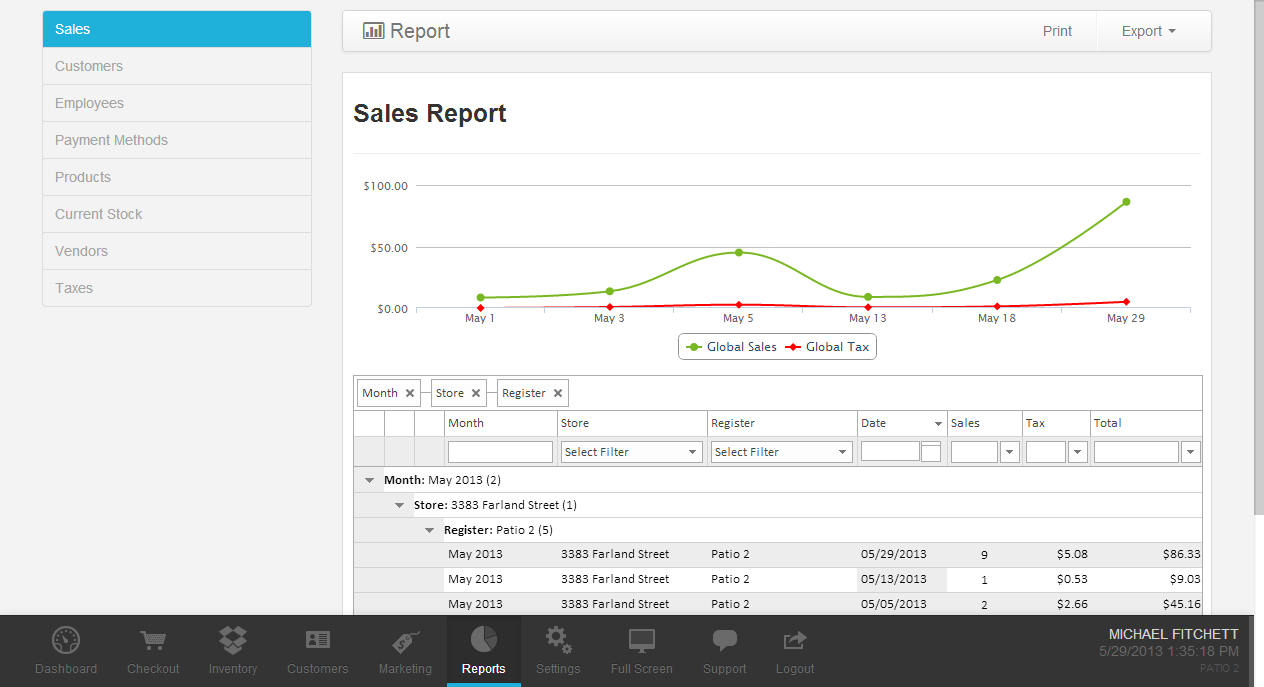Viewport: 1264px width, 687px height.
Task: Toggle Global Sales legend series
Action: (x=731, y=347)
